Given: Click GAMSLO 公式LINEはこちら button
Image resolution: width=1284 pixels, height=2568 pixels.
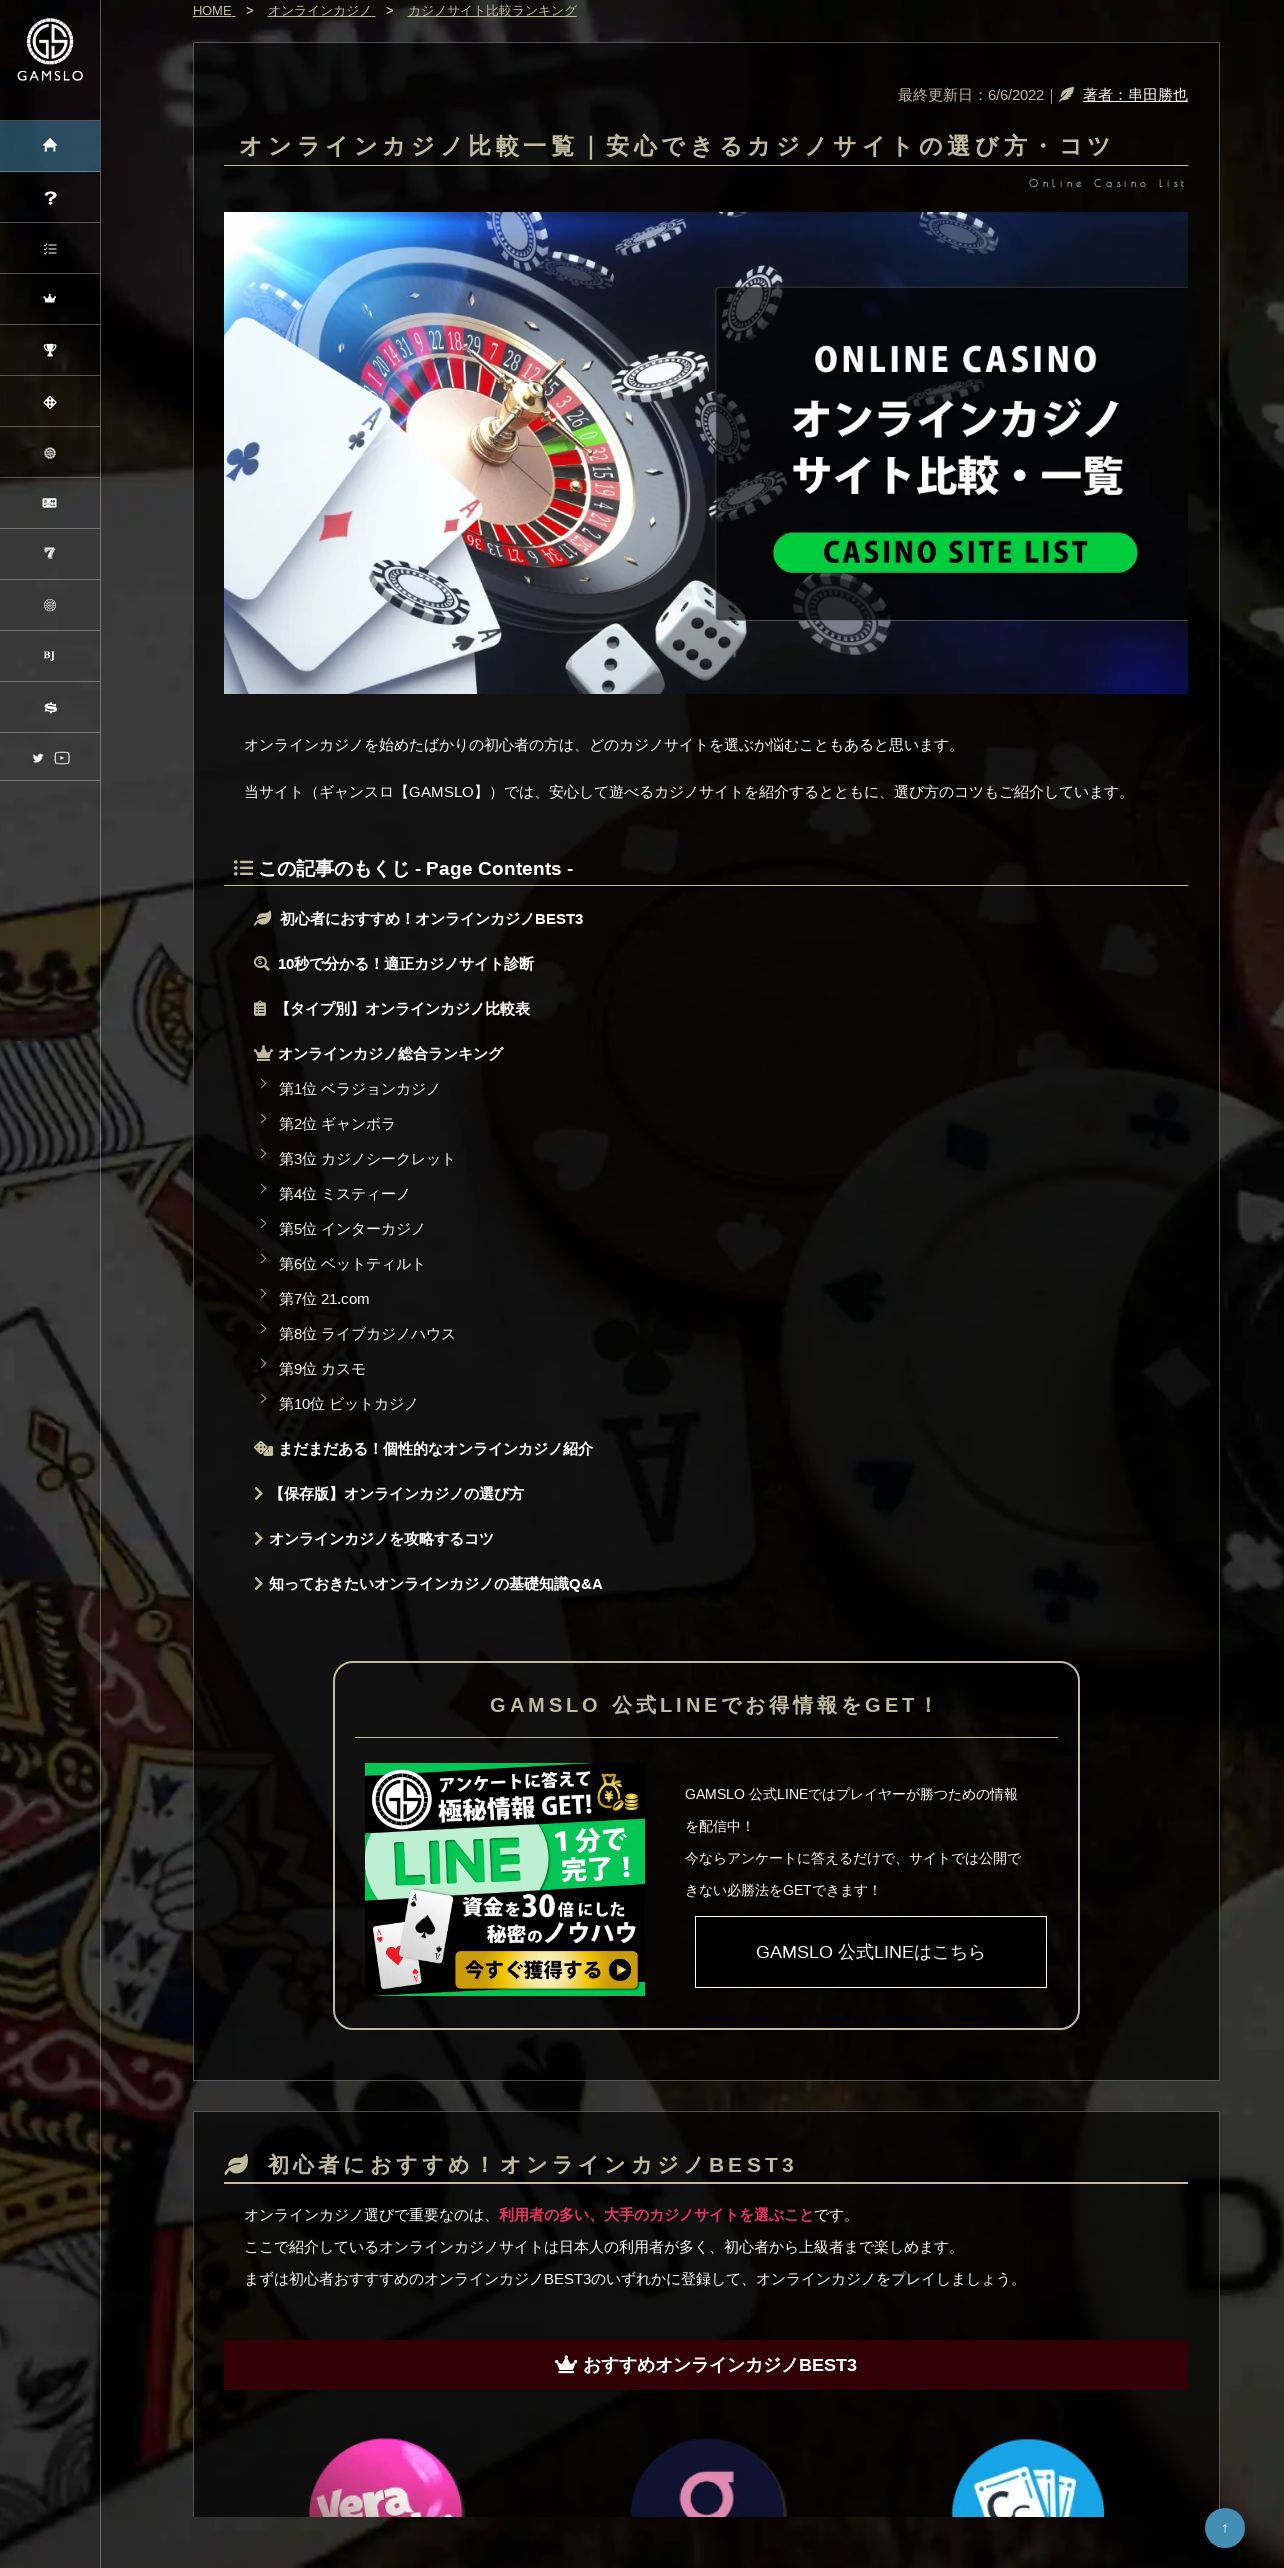Looking at the screenshot, I should pos(870,1951).
